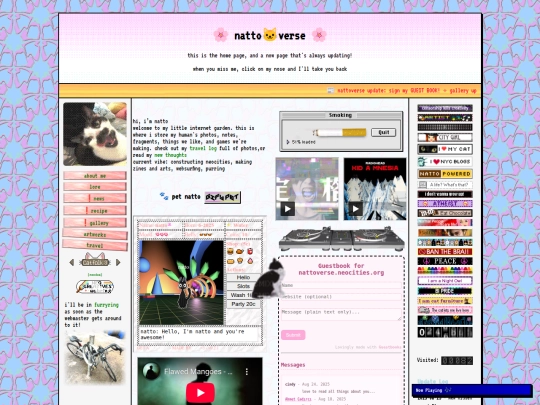The width and height of the screenshot is (540, 405).
Task: Click the Slots action button
Action: tap(243, 286)
